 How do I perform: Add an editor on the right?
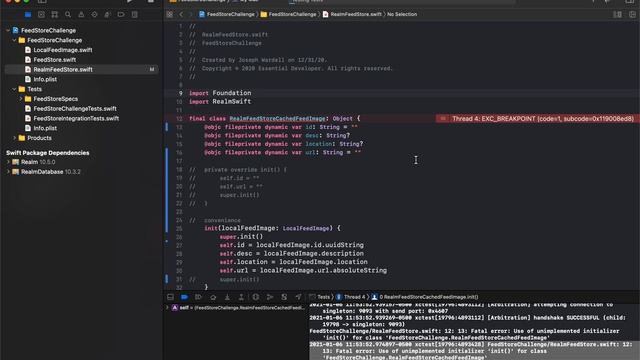pos(632,14)
